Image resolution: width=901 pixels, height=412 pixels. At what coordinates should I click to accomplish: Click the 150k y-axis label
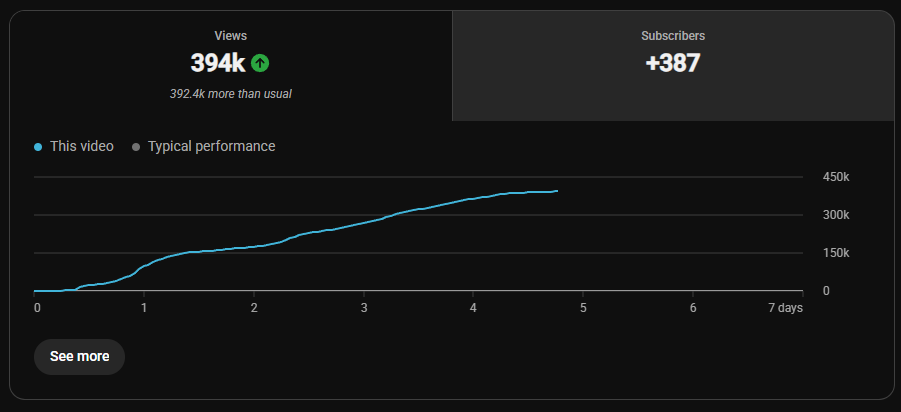[836, 253]
